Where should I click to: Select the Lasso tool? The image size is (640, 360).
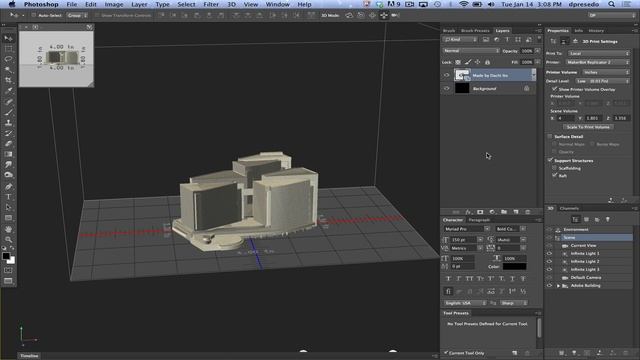point(9,59)
